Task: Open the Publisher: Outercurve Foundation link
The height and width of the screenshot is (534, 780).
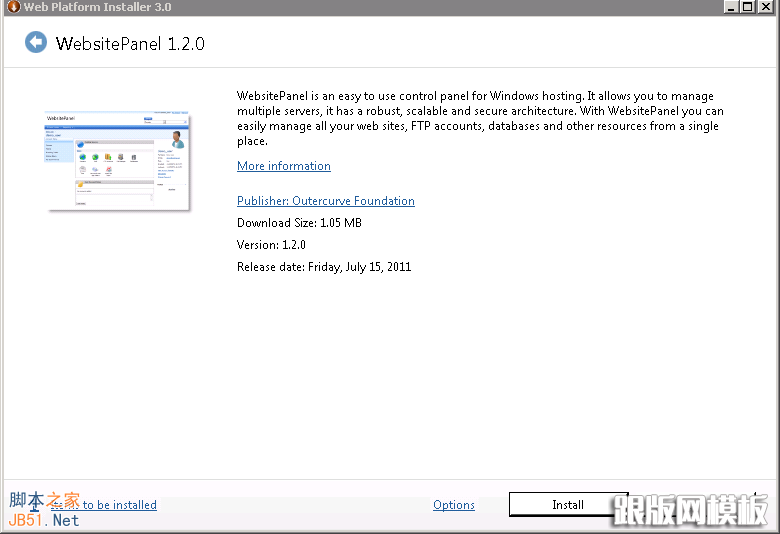Action: [326, 201]
